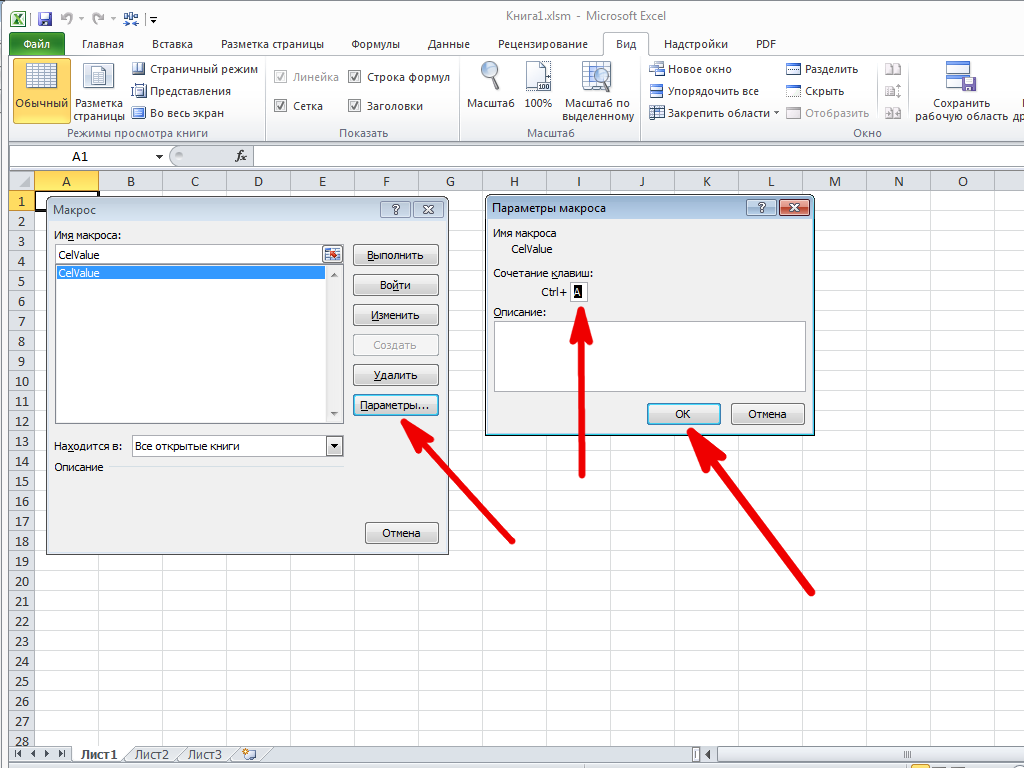Open the Name Box dropdown arrow
1024x768 pixels.
tap(159, 157)
